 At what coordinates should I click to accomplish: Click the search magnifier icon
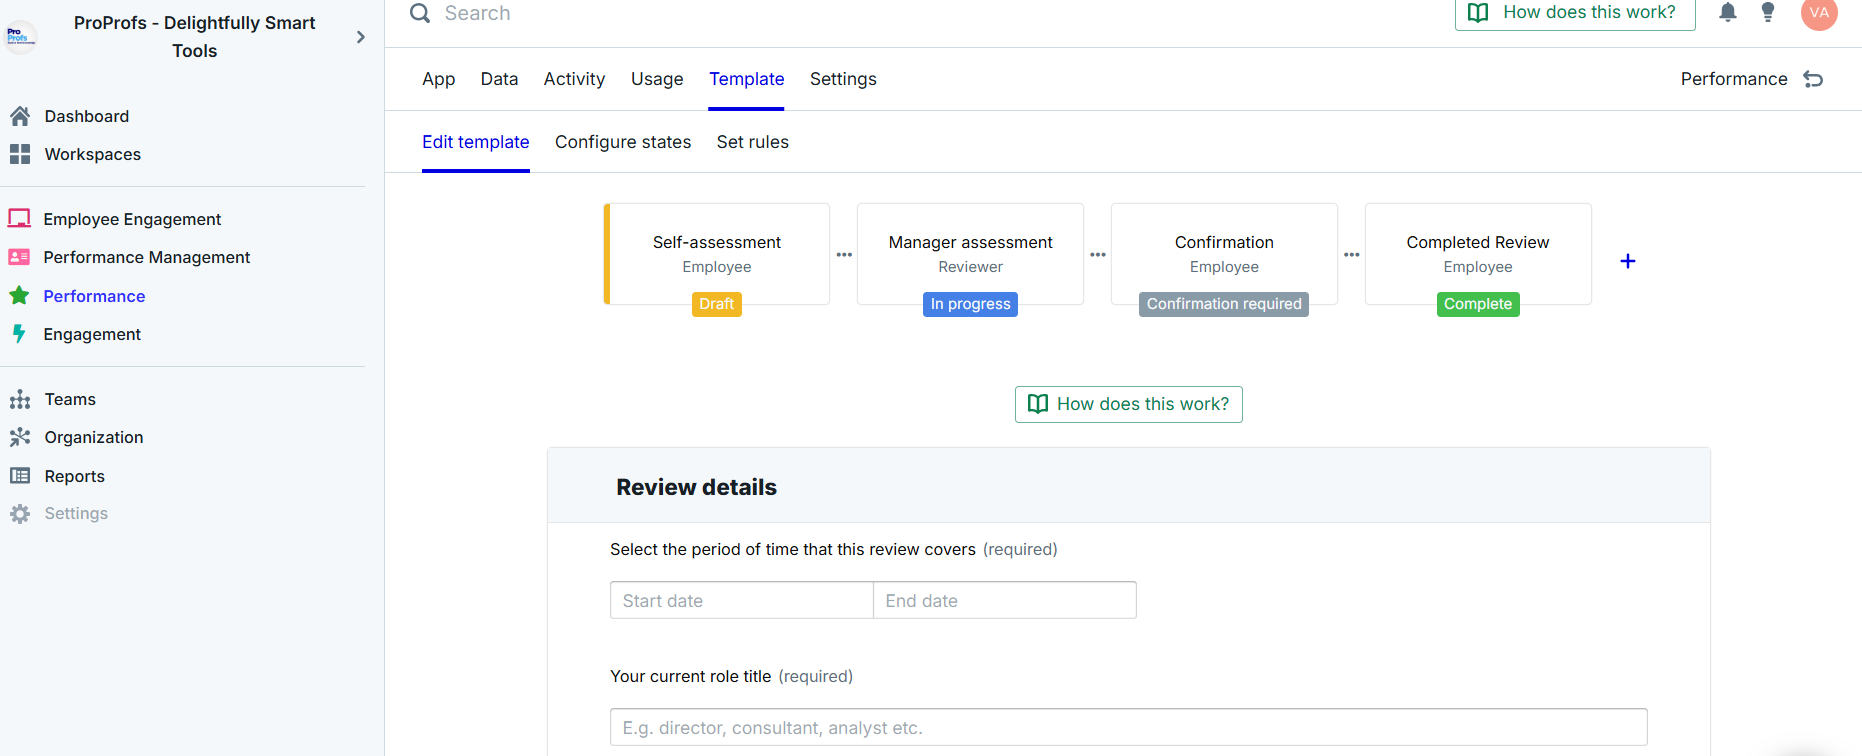tap(420, 13)
